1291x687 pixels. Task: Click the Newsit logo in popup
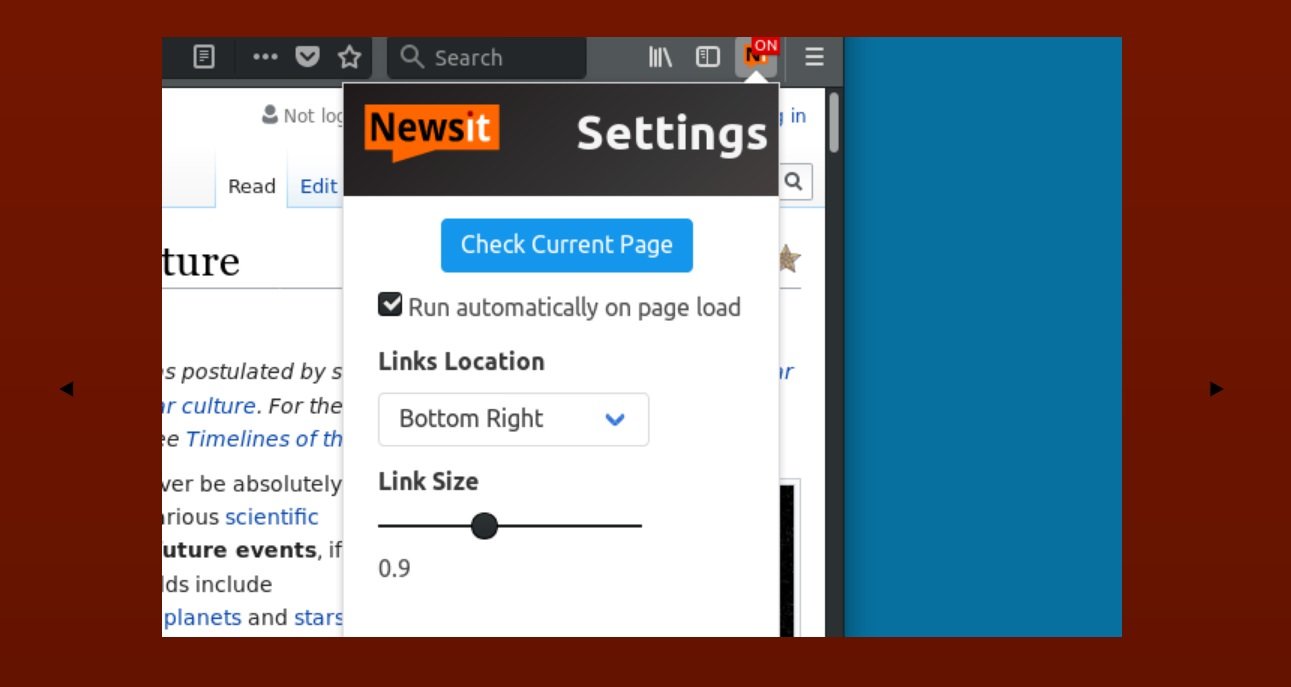432,132
